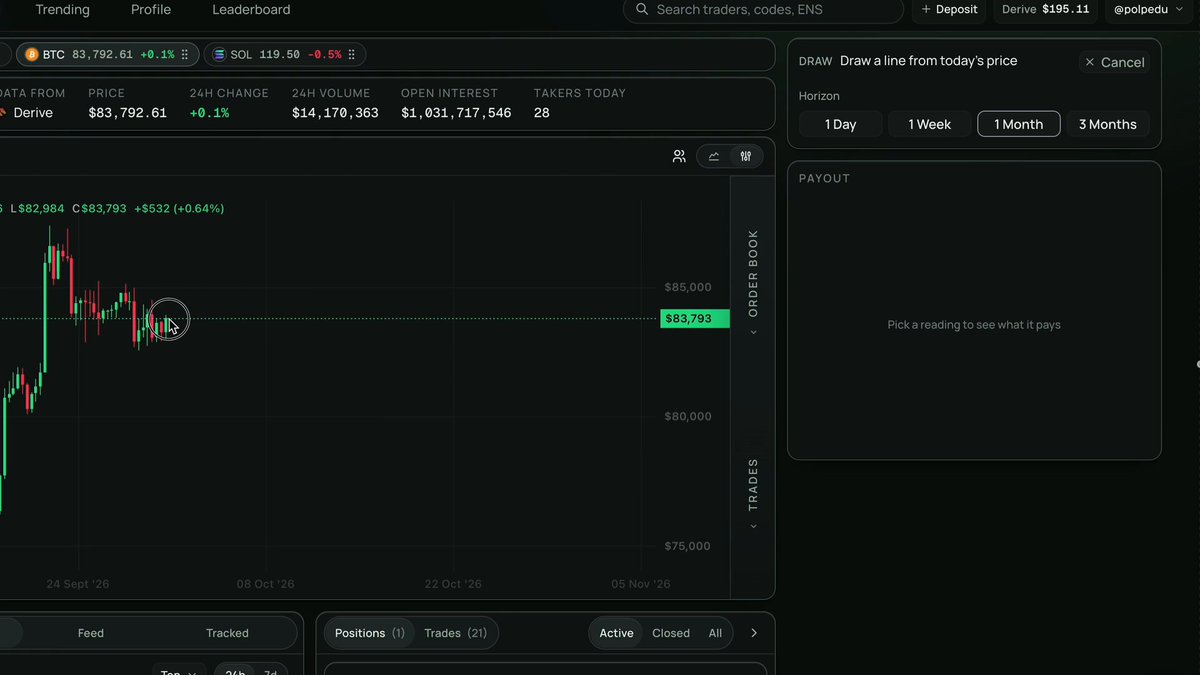This screenshot has height=675, width=1200.
Task: Switch to the Tracked tab
Action: click(227, 633)
